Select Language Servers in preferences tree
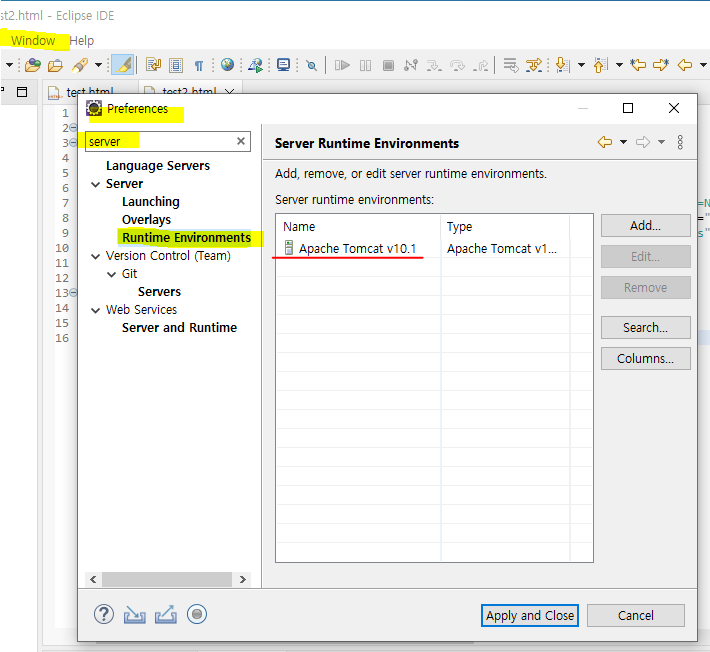710x652 pixels. 158,166
